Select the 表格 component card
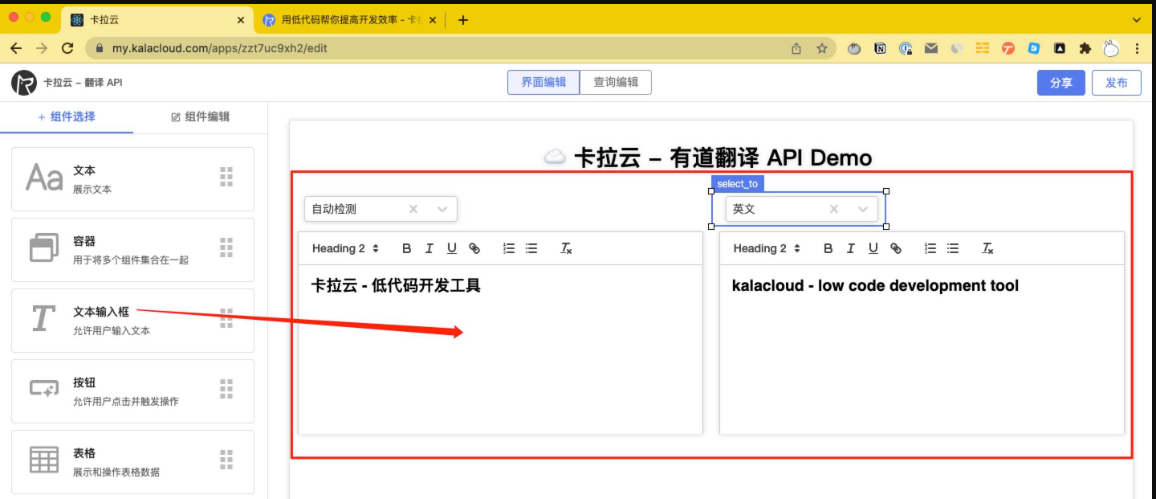The height and width of the screenshot is (499, 1156). click(x=133, y=460)
